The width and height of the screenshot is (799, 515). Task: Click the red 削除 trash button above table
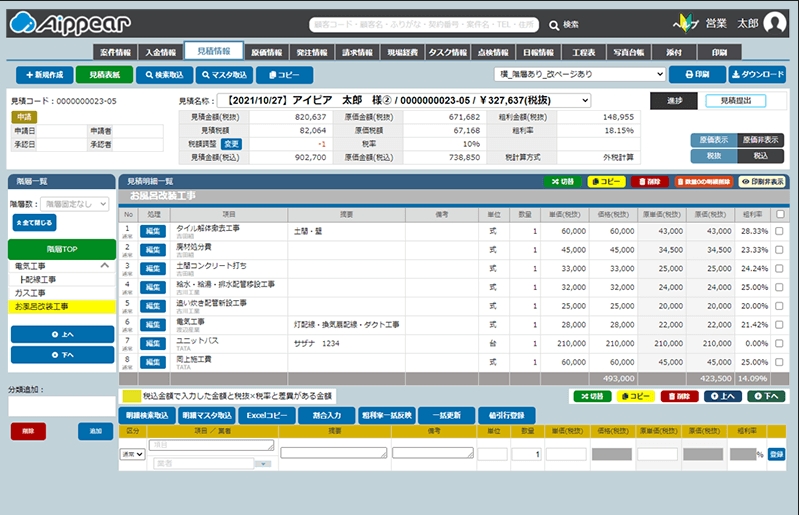647,182
